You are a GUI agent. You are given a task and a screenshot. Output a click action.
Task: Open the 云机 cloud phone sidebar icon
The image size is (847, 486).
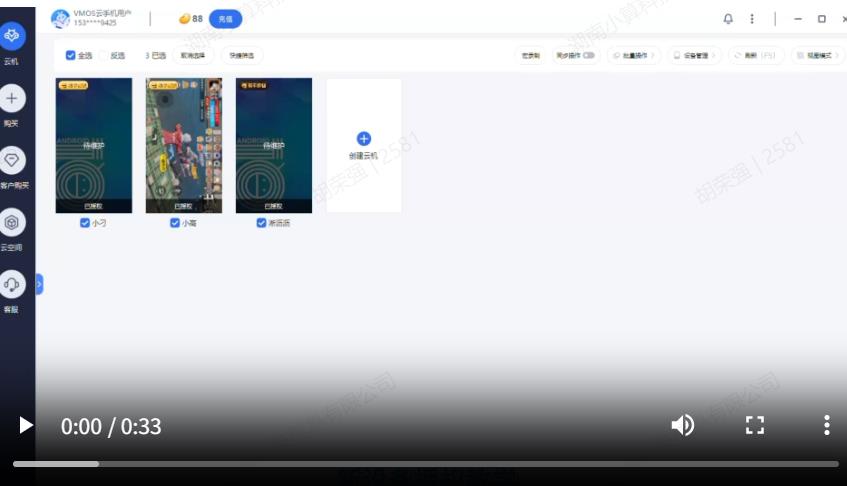click(13, 36)
